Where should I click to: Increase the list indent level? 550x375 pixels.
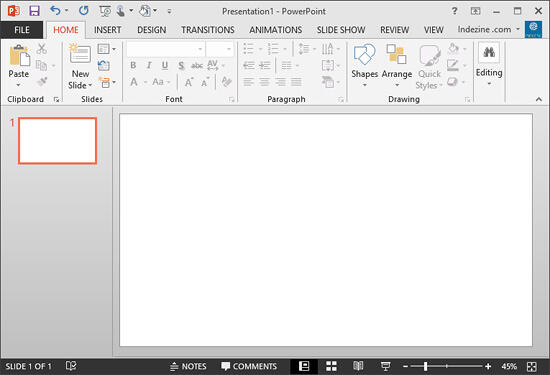[265, 65]
